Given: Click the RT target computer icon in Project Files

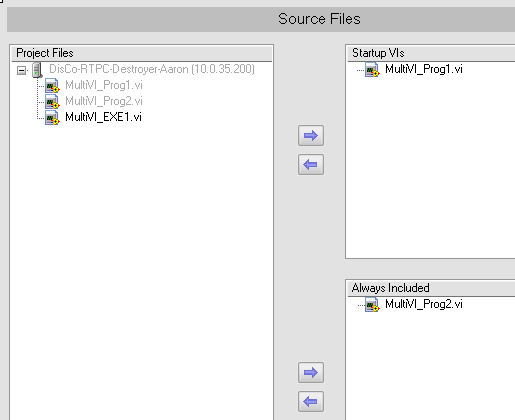Looking at the screenshot, I should tap(37, 70).
